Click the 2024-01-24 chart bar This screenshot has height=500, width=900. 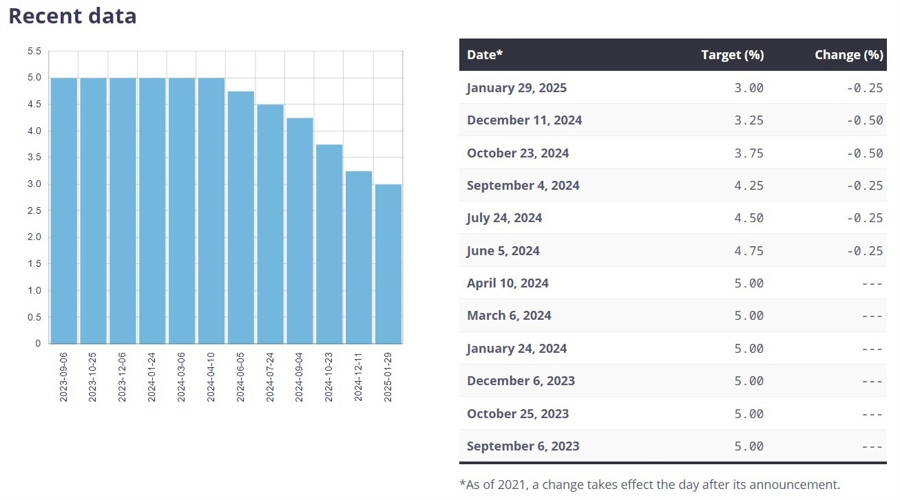coord(152,210)
